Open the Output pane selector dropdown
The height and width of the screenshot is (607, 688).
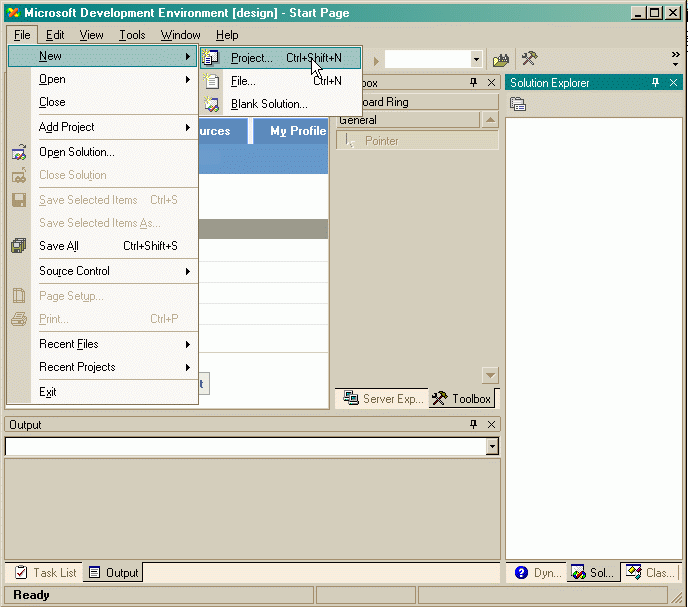point(492,446)
